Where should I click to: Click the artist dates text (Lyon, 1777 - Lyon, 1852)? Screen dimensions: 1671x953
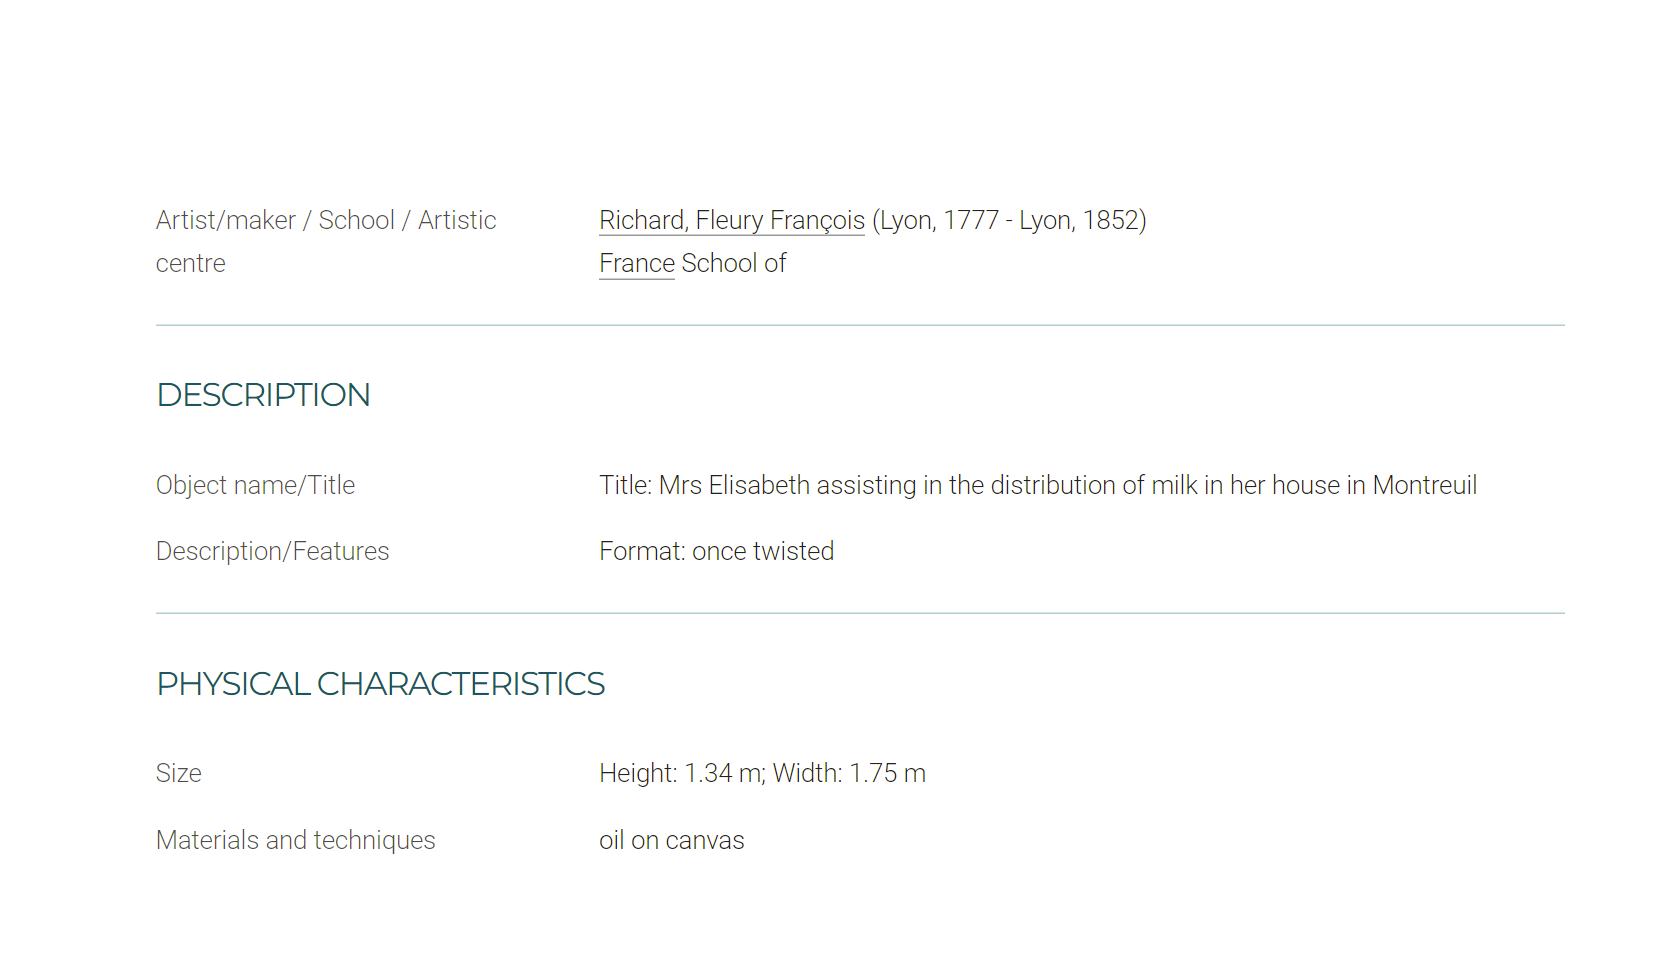[1009, 220]
